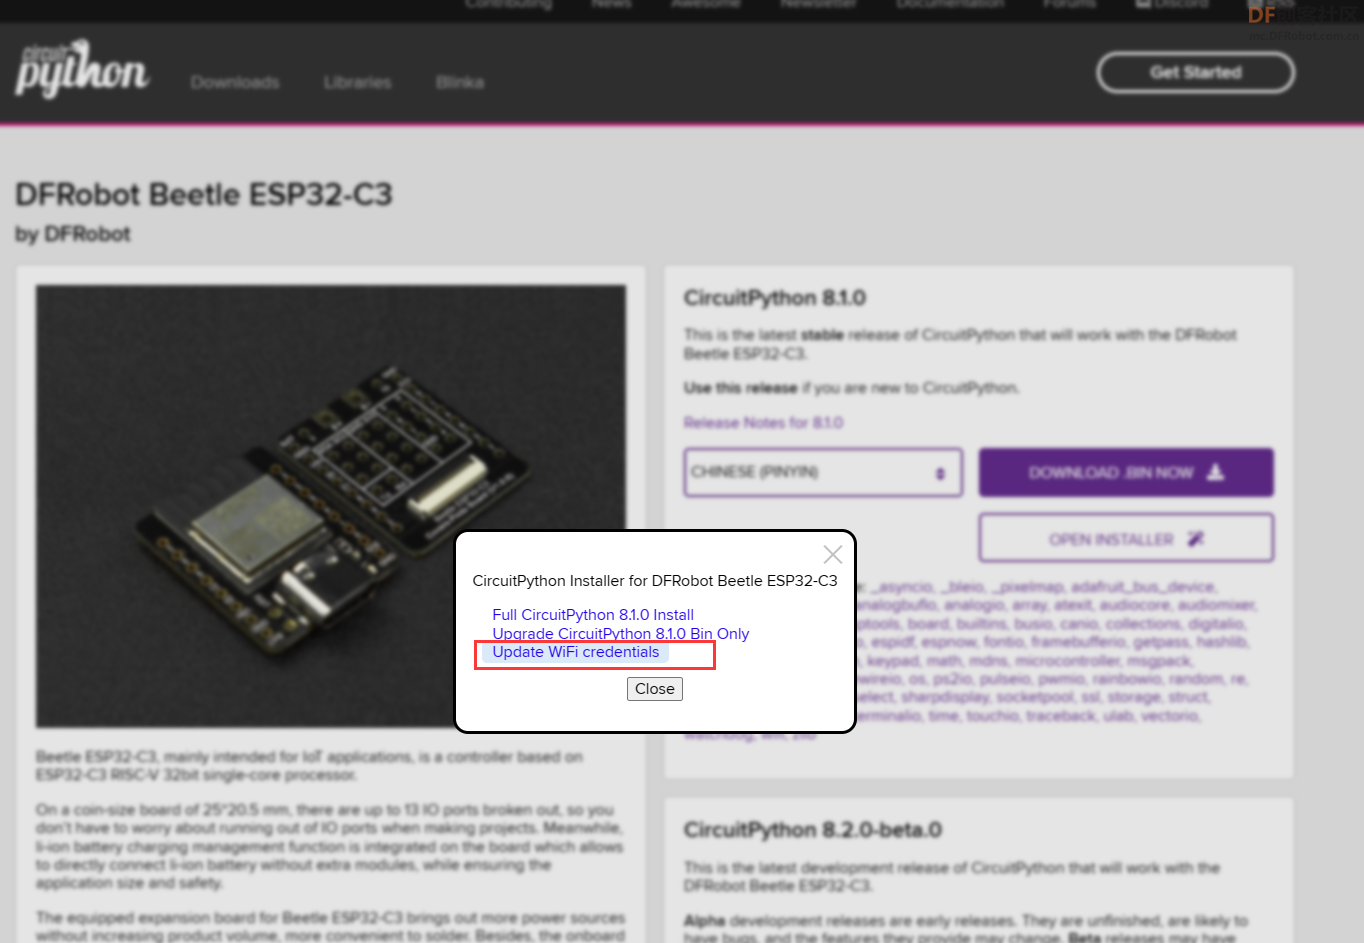Click DOWNLOAD .BIN NOW button
Viewport: 1364px width, 943px height.
click(x=1126, y=472)
